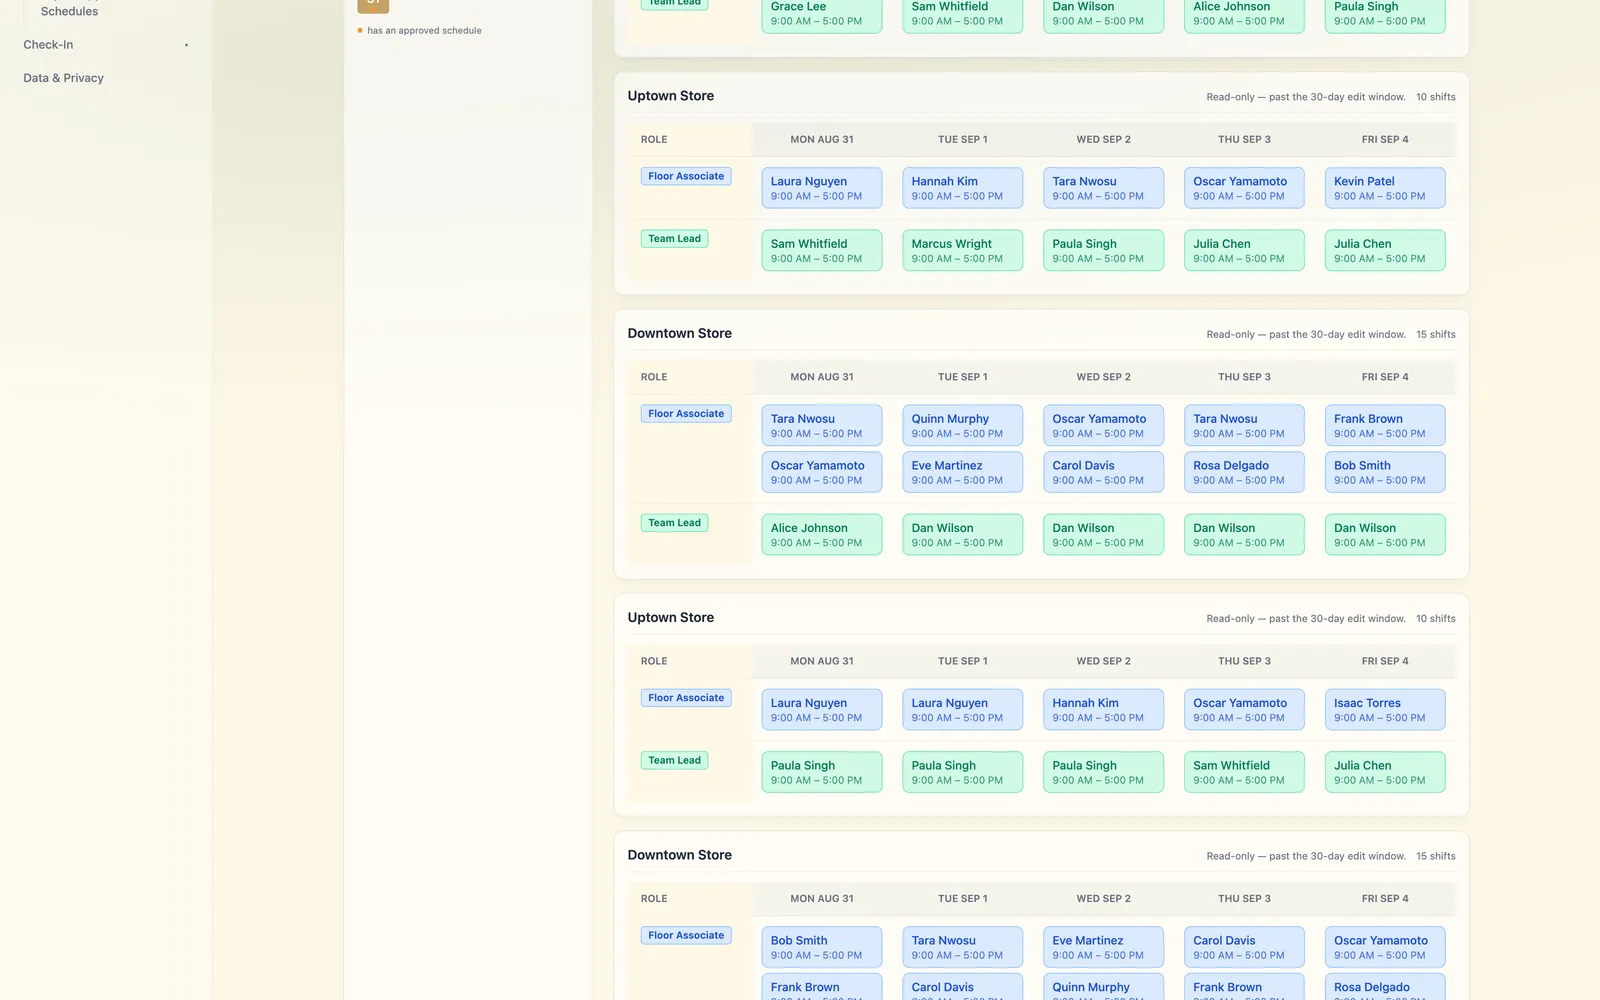This screenshot has width=1600, height=1000.
Task: Click Hannah Kim's Wed Sep 2 shift
Action: [1103, 710]
